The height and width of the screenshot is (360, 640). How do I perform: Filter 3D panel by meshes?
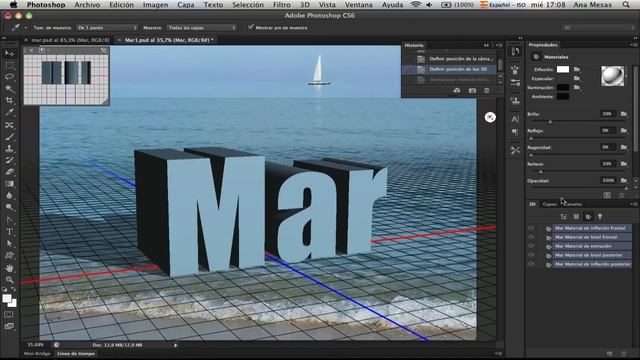point(576,216)
